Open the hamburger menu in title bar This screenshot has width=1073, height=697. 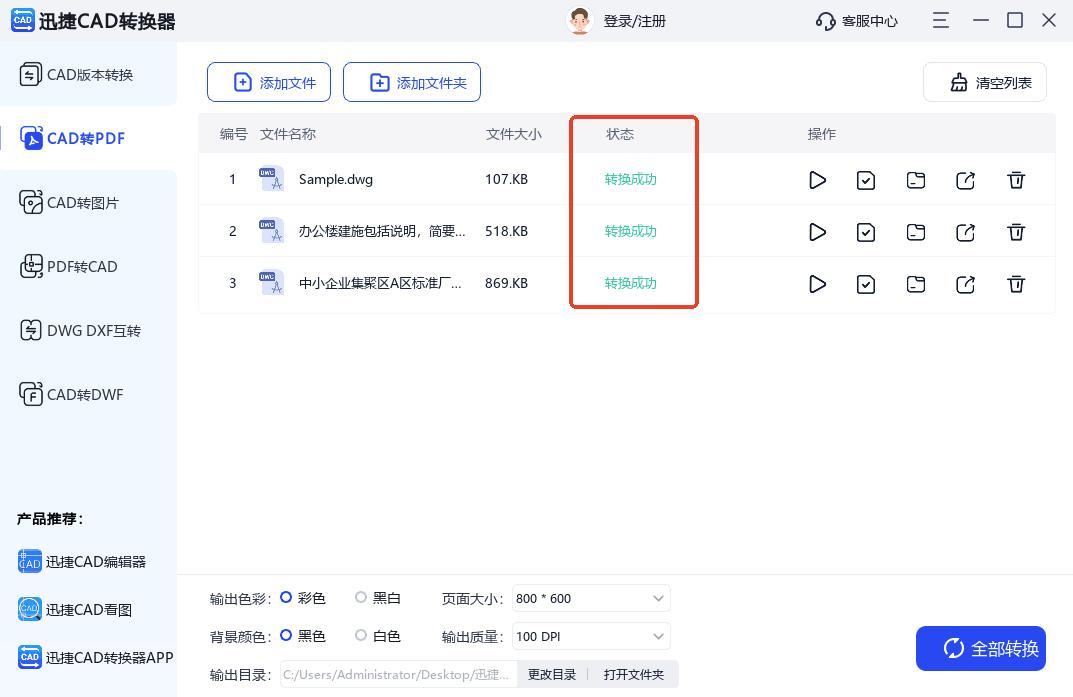[x=940, y=20]
